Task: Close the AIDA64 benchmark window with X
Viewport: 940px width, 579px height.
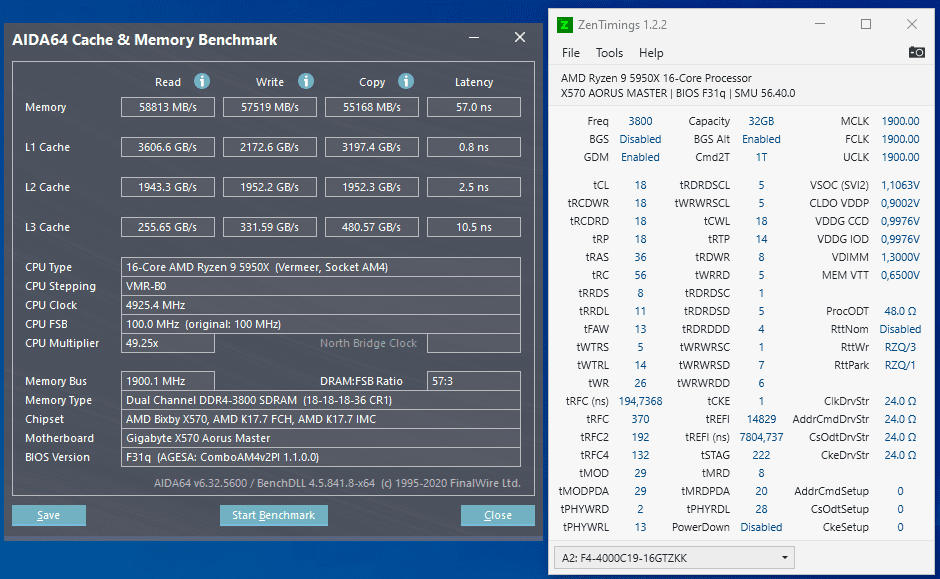Action: [520, 38]
